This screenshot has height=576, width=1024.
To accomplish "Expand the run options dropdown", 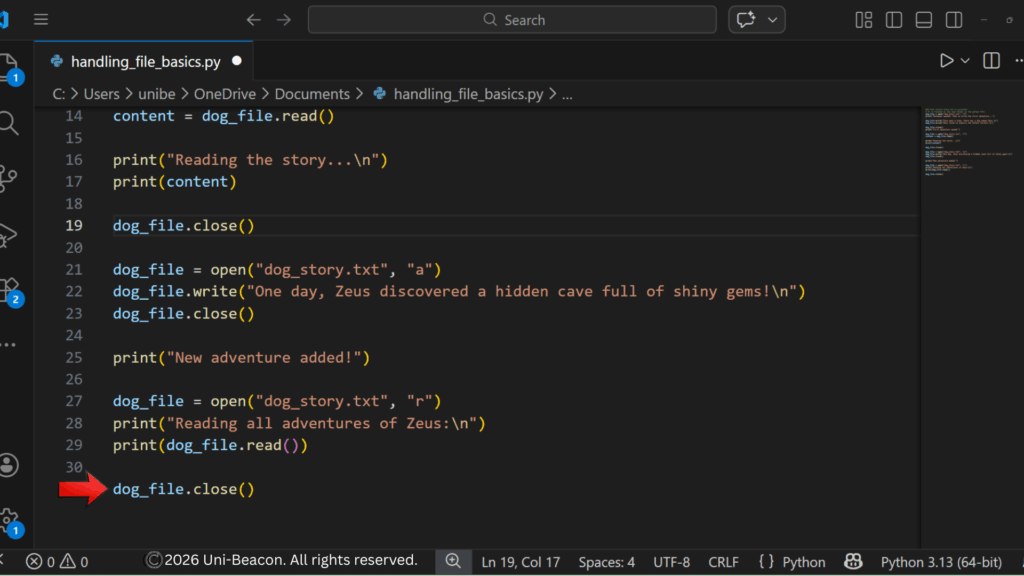I will [965, 61].
